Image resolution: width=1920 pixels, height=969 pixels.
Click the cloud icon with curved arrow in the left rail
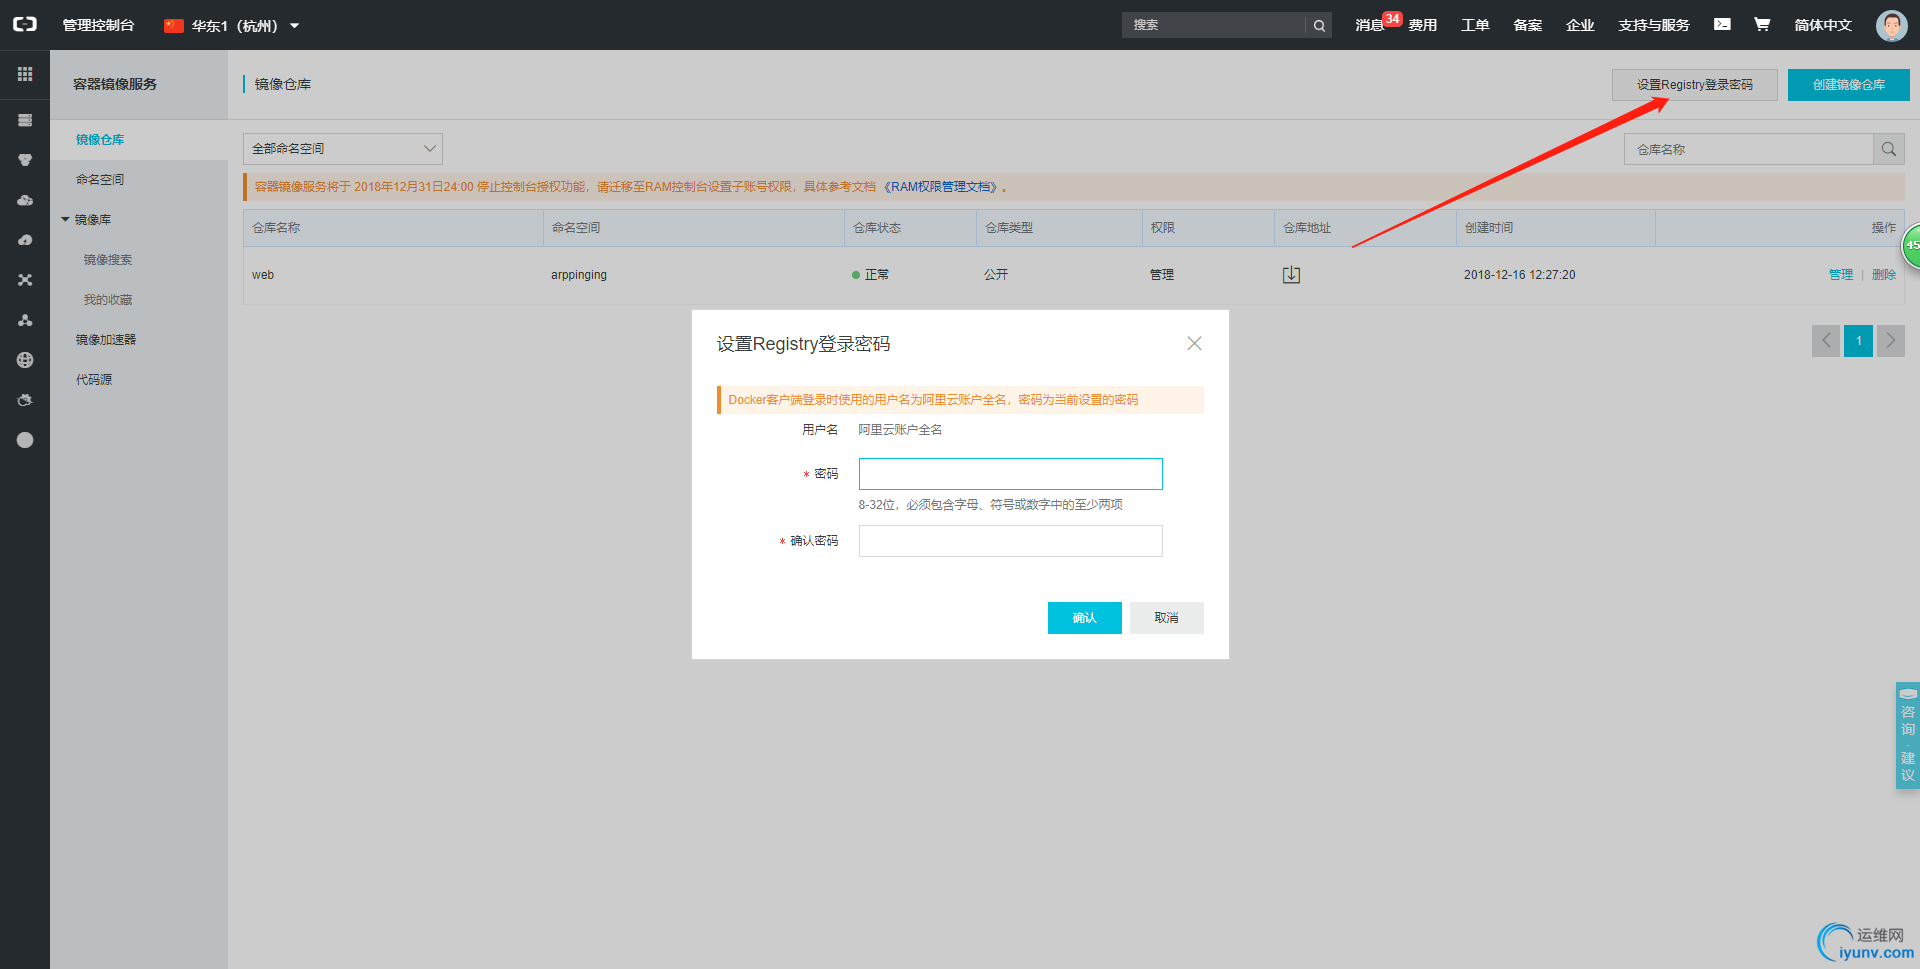tap(25, 240)
